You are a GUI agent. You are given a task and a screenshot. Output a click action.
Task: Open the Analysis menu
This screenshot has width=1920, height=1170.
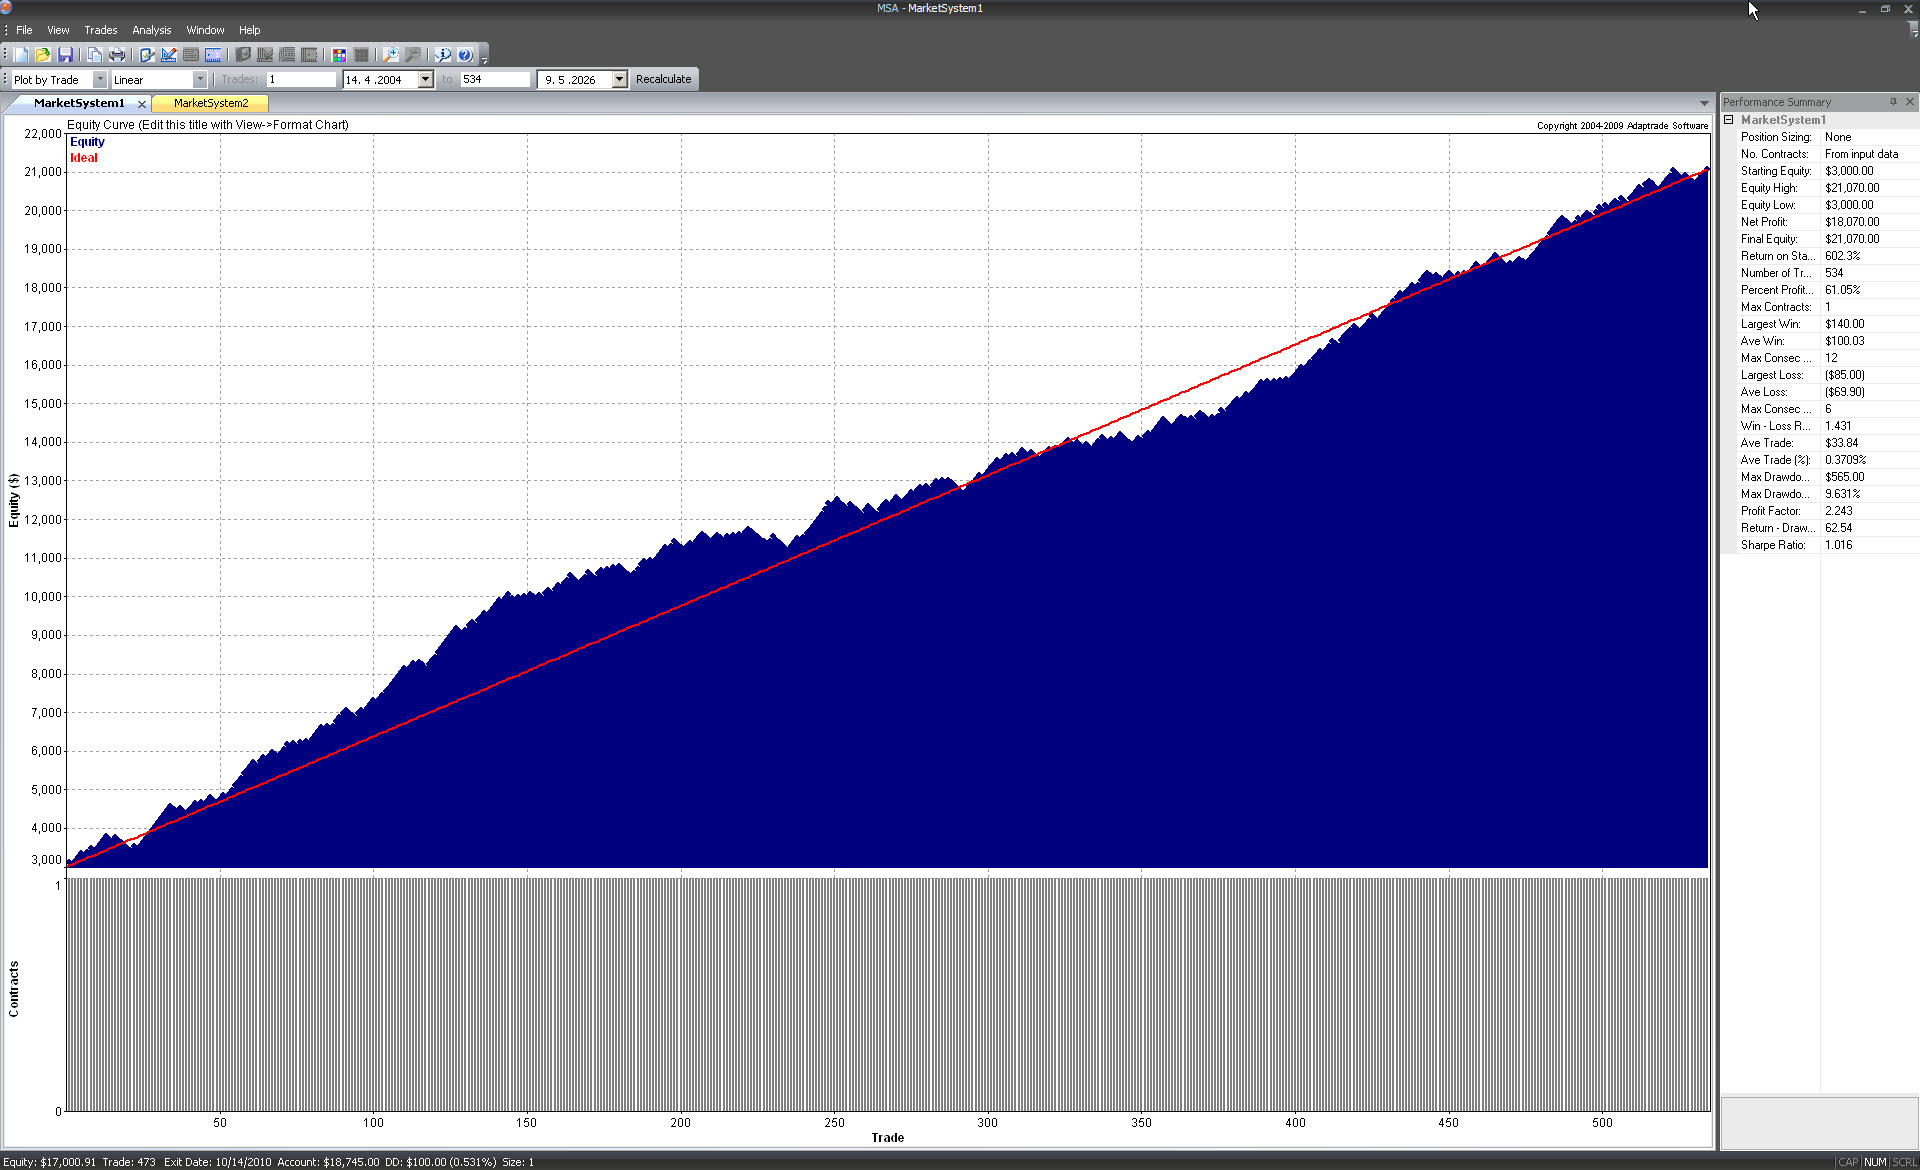tap(151, 30)
